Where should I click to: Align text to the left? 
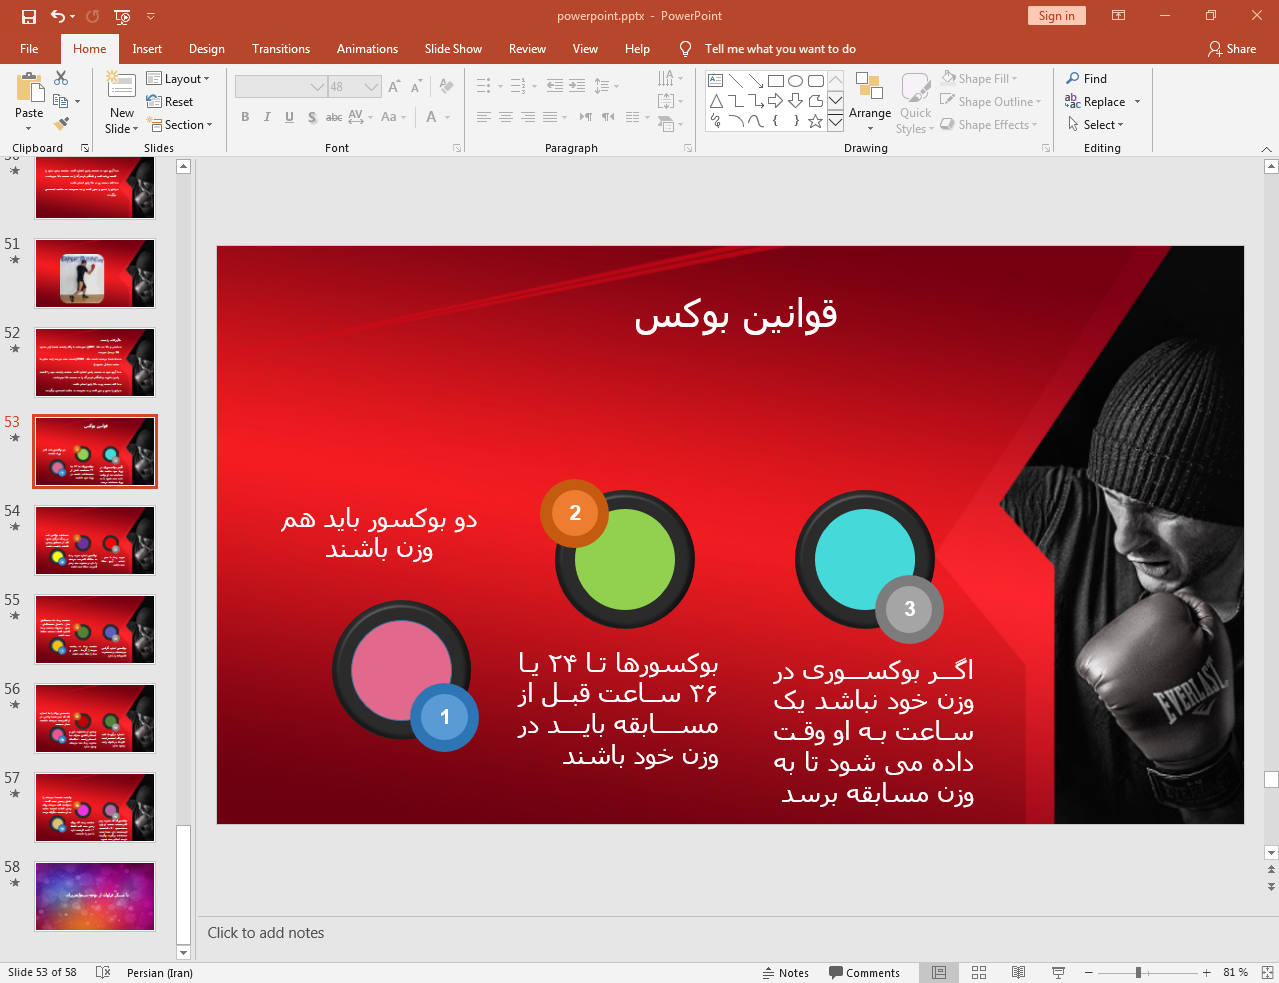coord(483,117)
